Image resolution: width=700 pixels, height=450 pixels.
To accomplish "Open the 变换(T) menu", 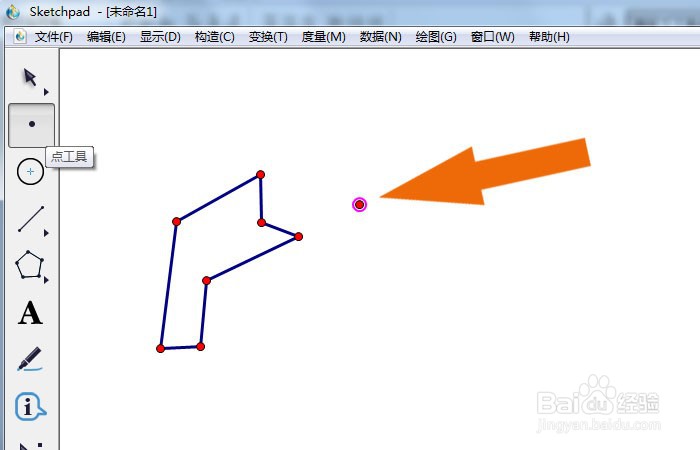I will [268, 37].
